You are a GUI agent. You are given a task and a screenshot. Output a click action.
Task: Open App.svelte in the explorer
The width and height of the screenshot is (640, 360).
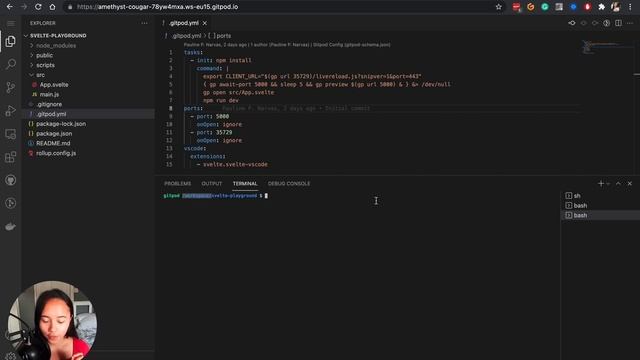89,84
